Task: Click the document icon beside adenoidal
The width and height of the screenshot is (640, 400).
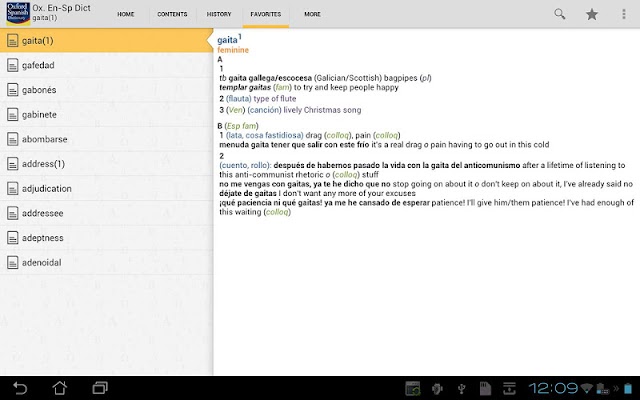Action: pos(13,262)
